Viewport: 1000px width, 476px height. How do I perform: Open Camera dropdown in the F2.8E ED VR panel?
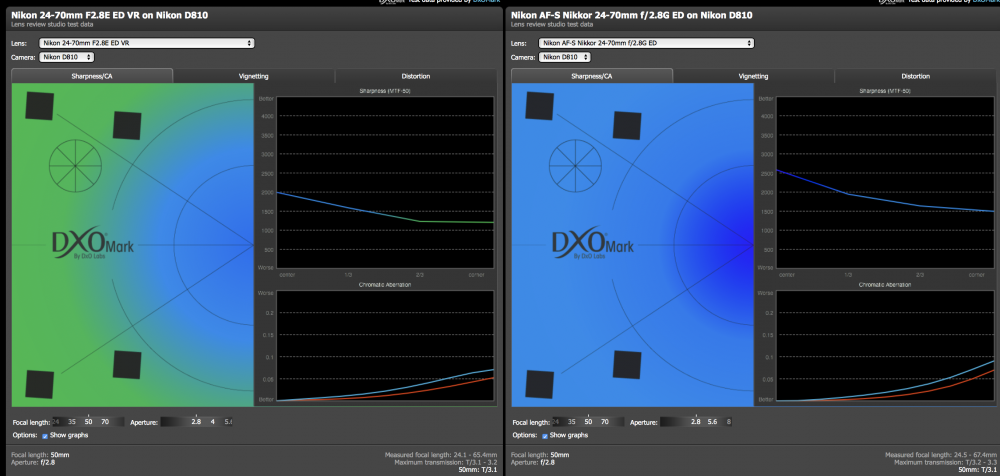[66, 57]
